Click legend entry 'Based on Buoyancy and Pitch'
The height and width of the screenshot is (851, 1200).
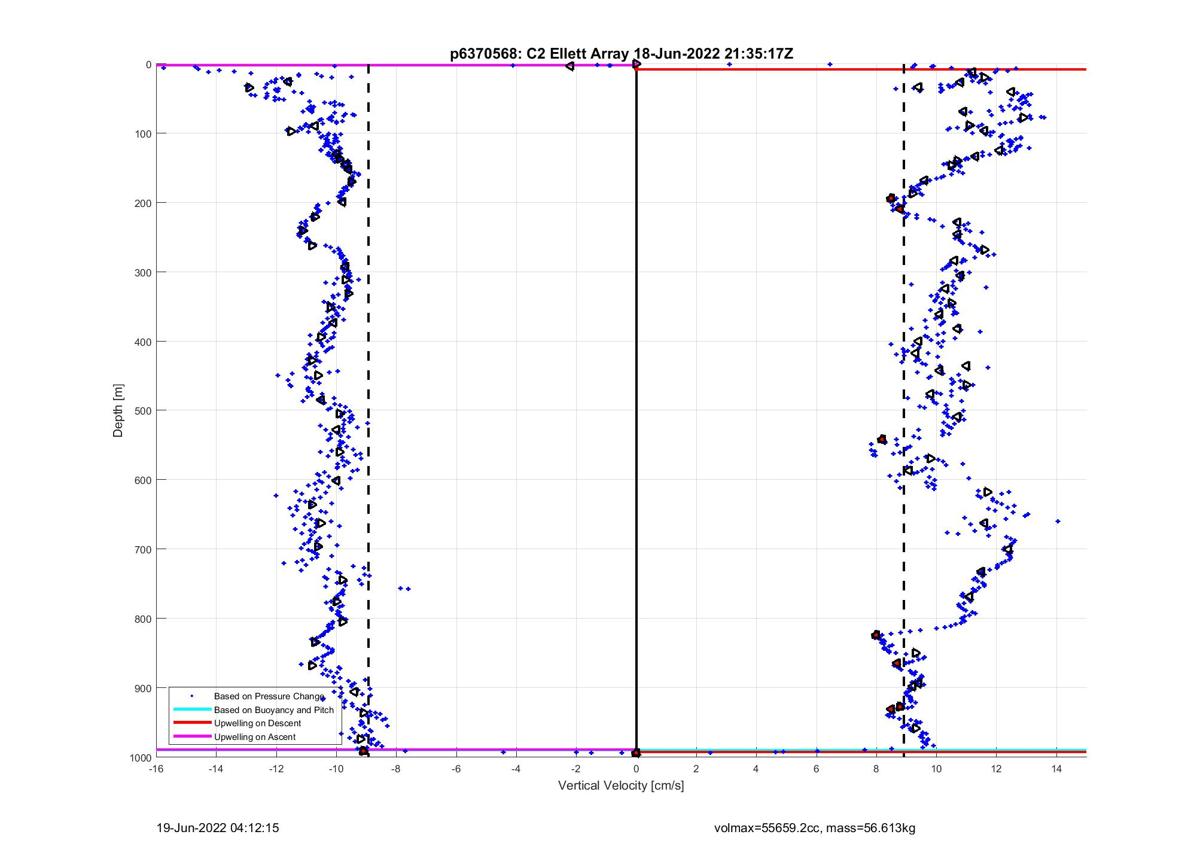[x=274, y=709]
